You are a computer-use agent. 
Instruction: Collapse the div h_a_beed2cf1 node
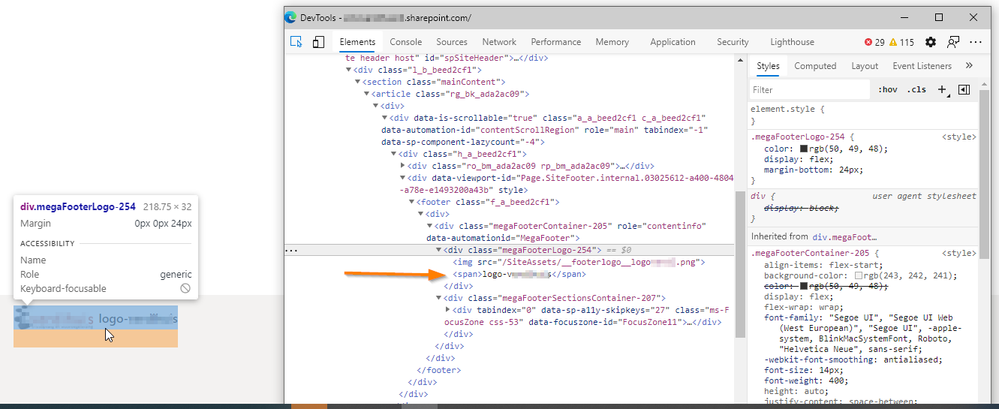point(393,154)
